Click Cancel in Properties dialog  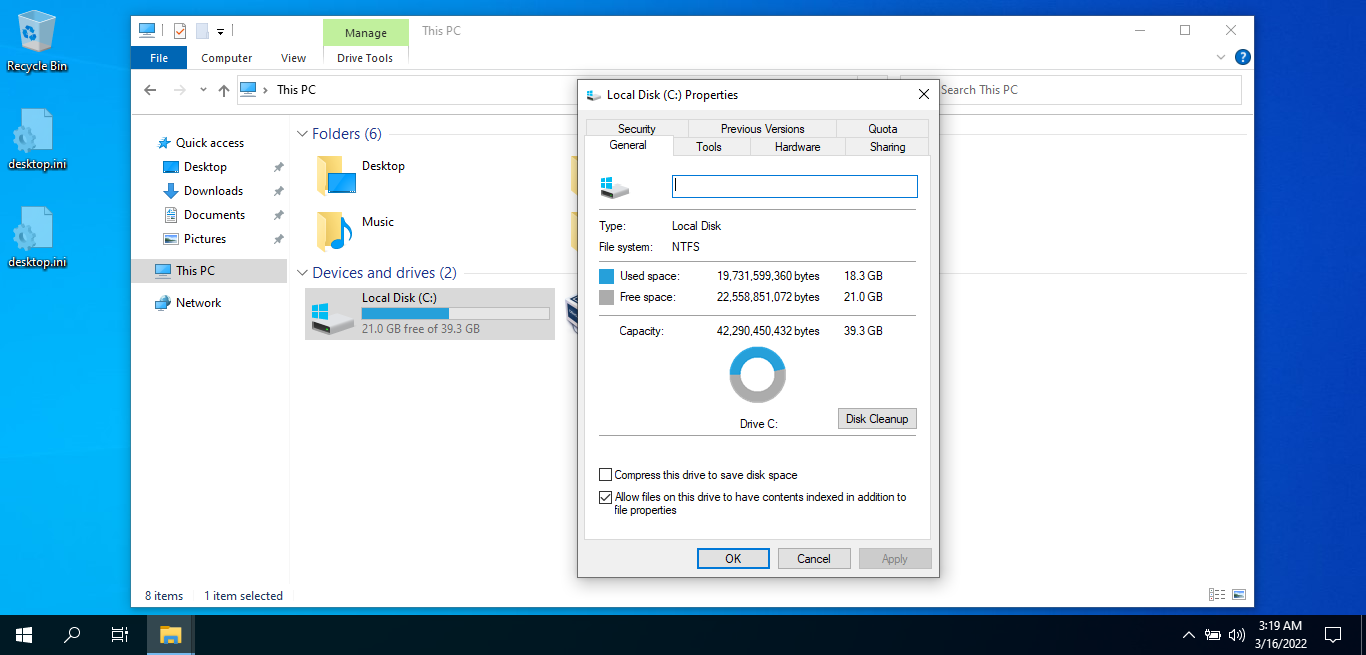click(x=814, y=559)
